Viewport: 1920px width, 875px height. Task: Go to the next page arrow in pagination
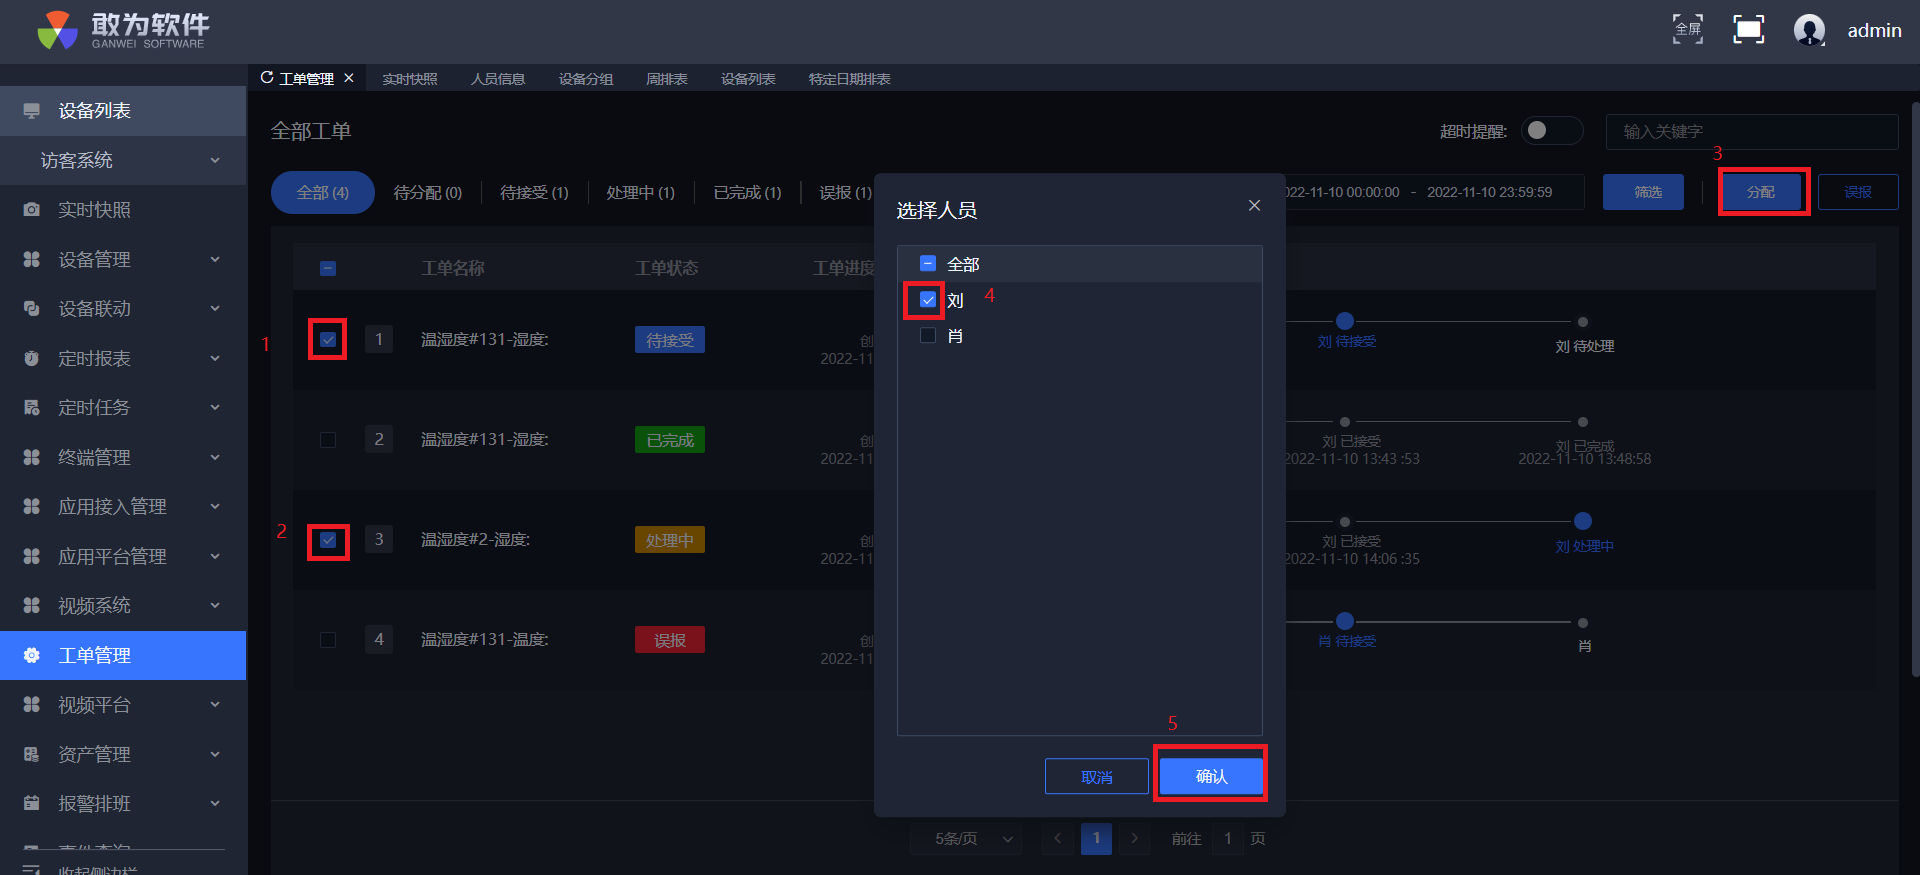point(1134,838)
